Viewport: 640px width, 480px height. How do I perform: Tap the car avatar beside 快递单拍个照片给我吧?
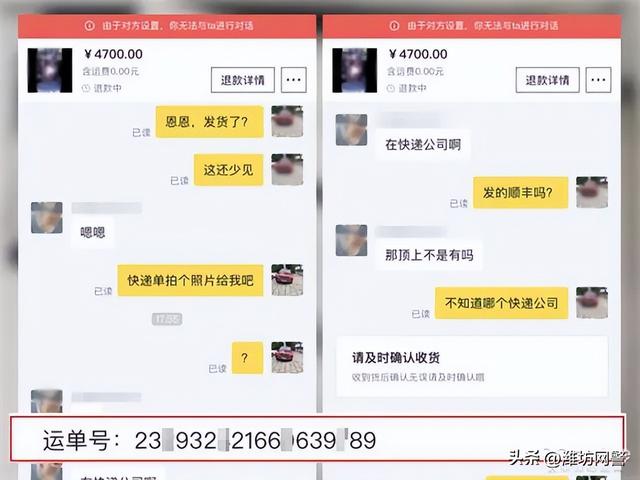pos(287,280)
